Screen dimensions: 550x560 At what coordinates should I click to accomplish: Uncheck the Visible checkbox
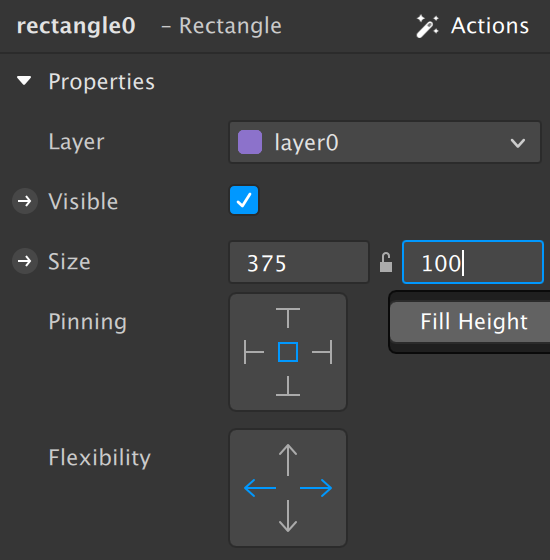click(244, 200)
